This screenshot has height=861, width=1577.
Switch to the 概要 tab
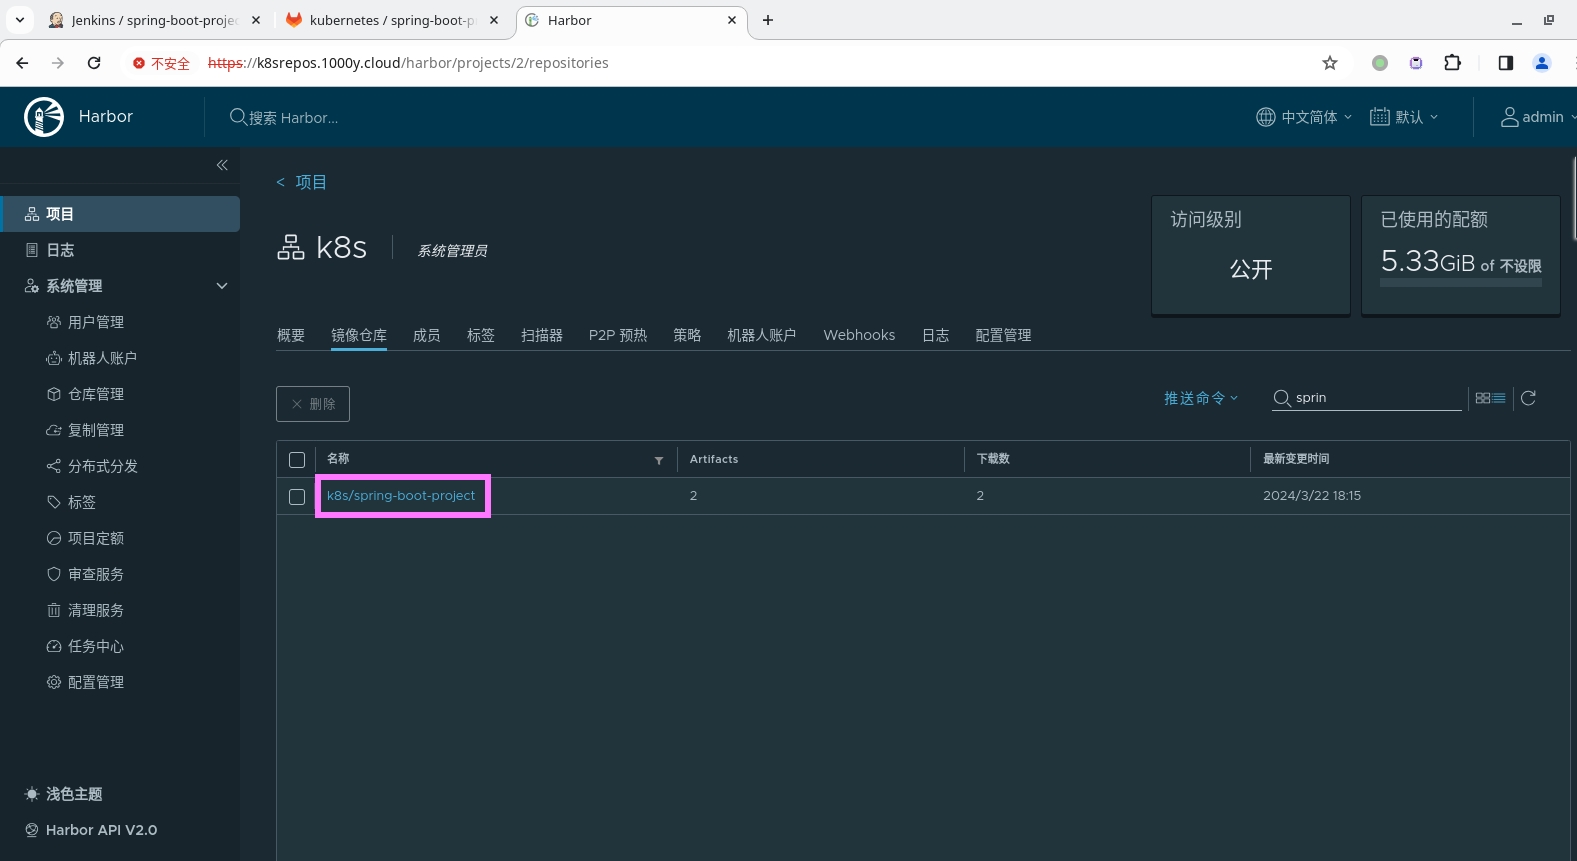(291, 335)
